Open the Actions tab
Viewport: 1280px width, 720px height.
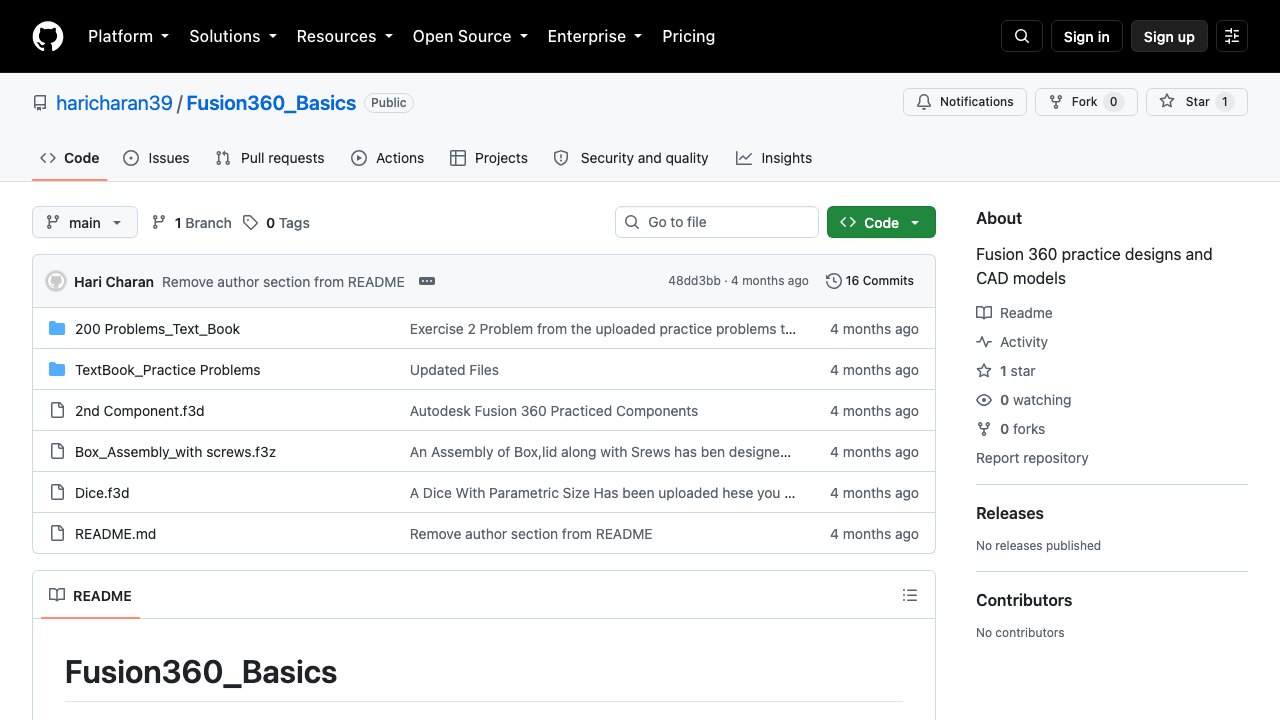388,158
